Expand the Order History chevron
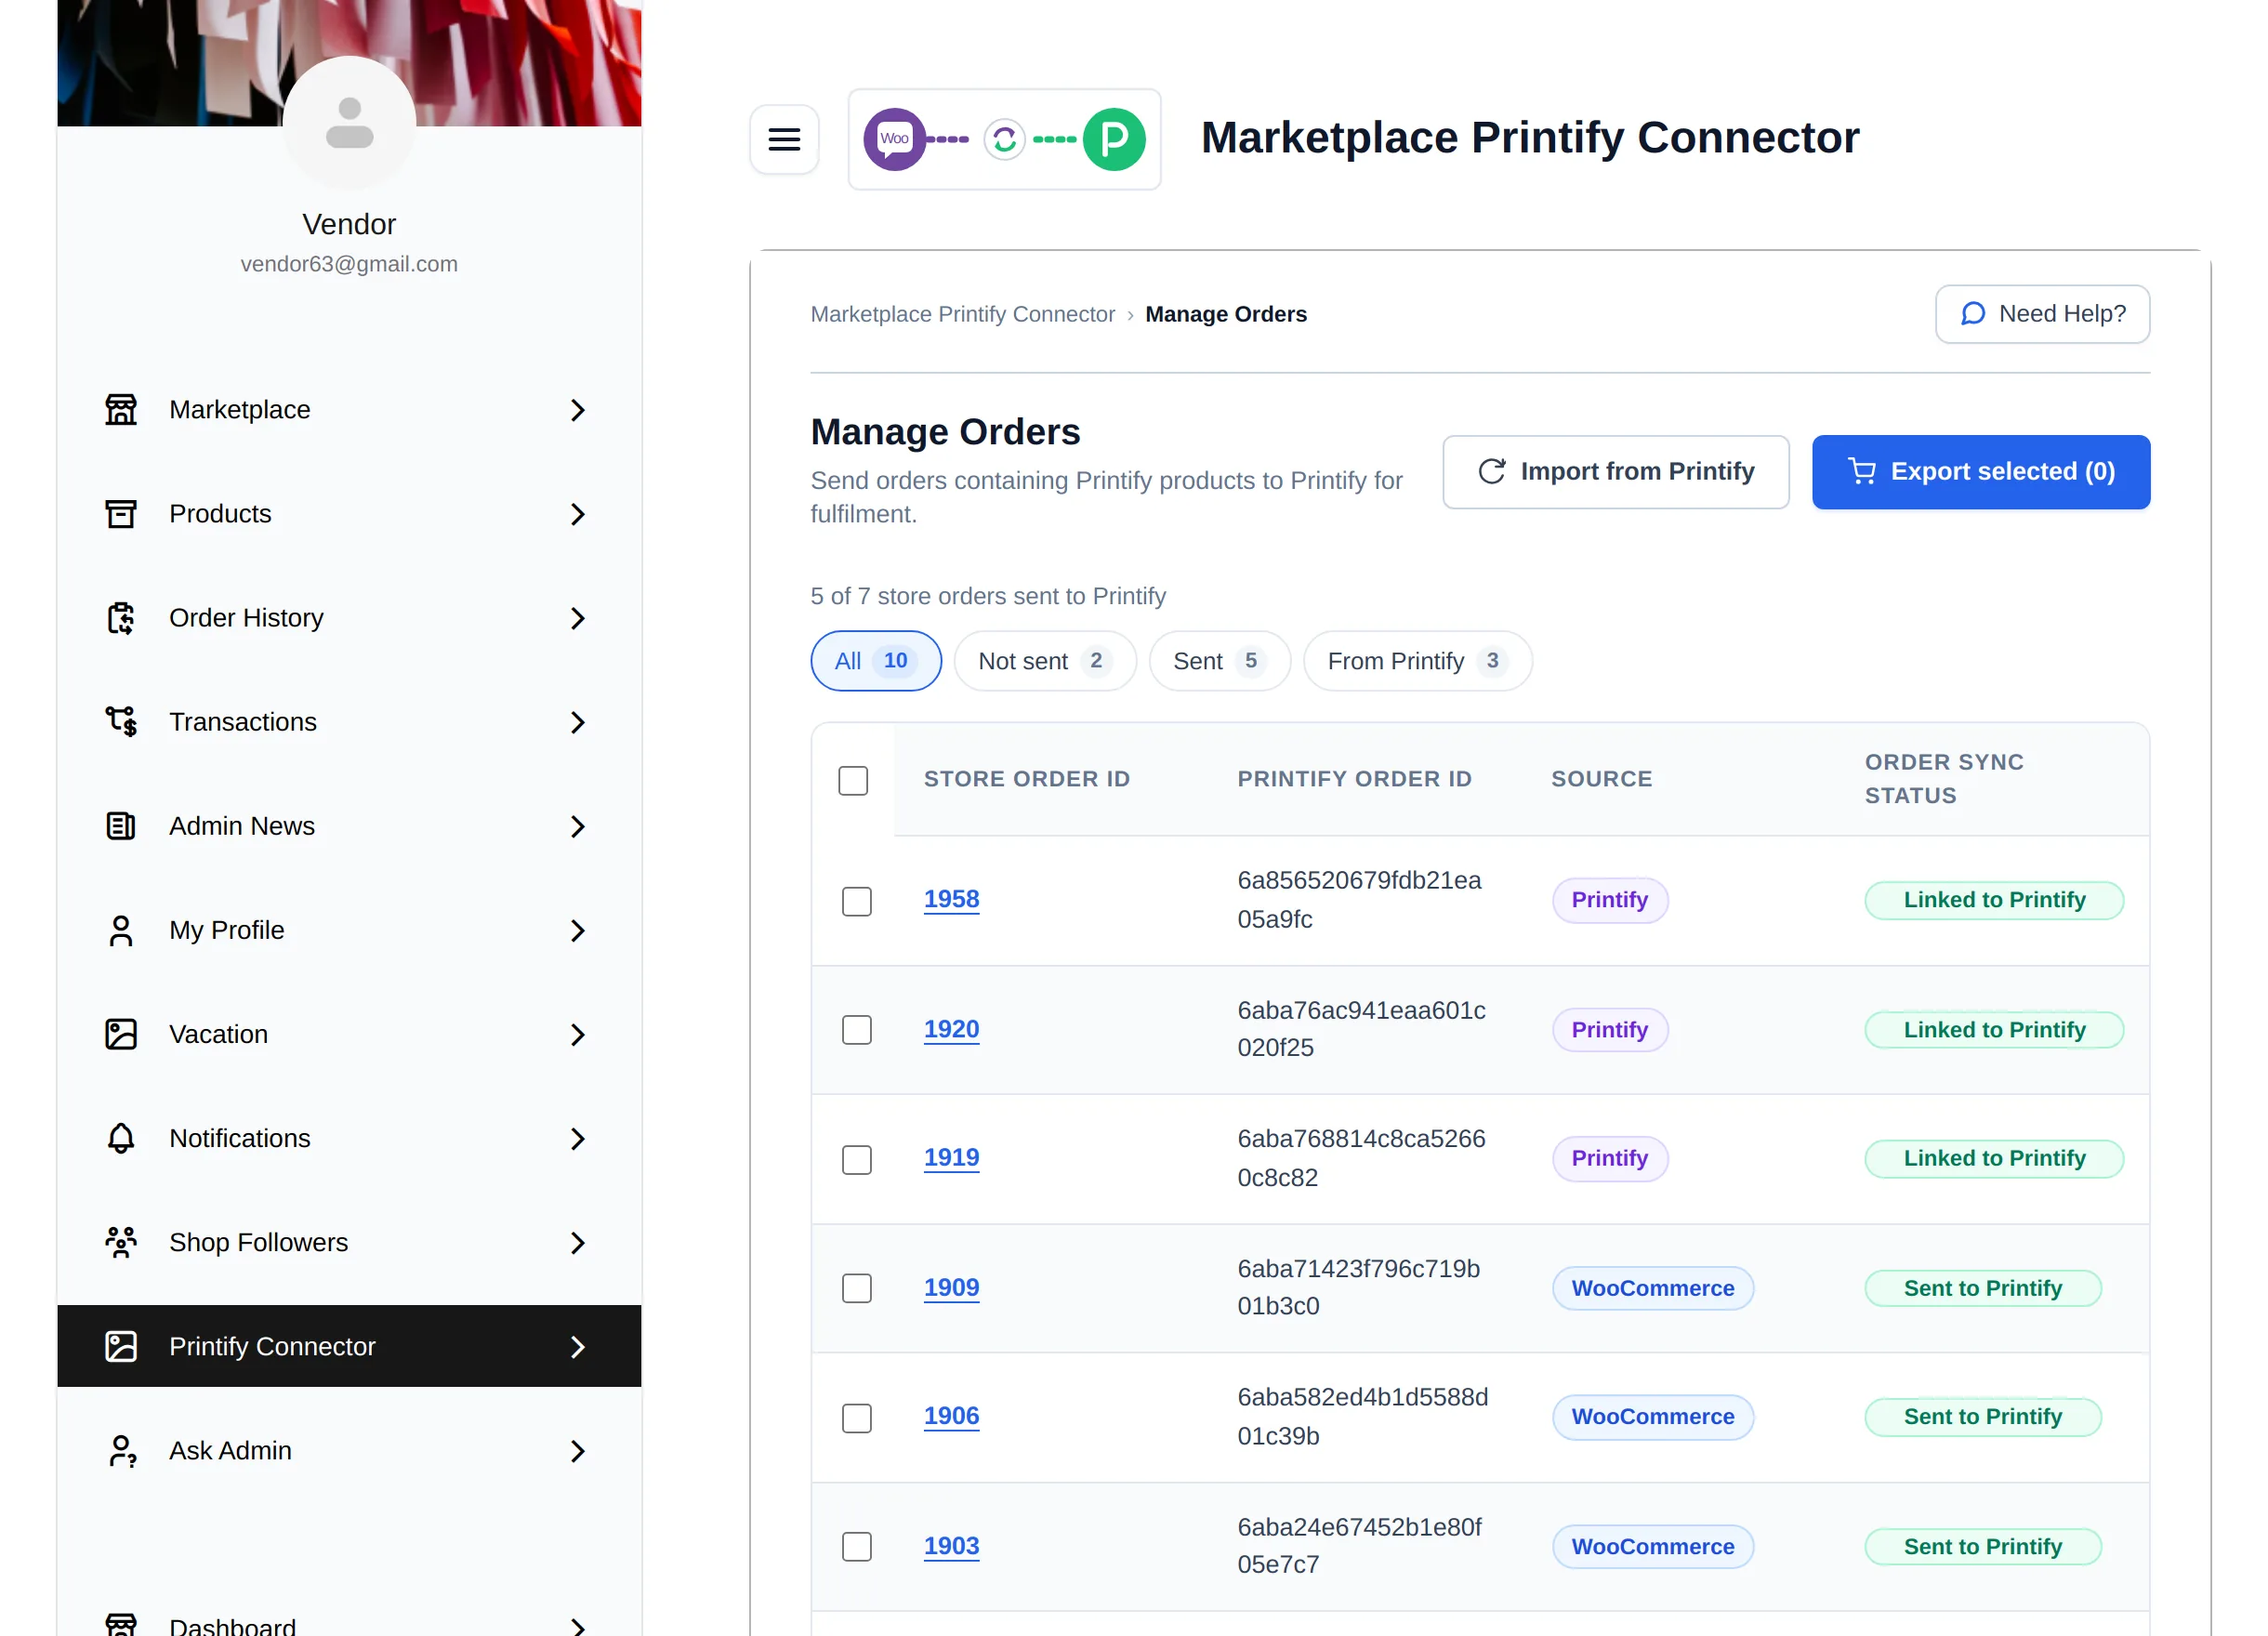The image size is (2268, 1636). click(577, 618)
